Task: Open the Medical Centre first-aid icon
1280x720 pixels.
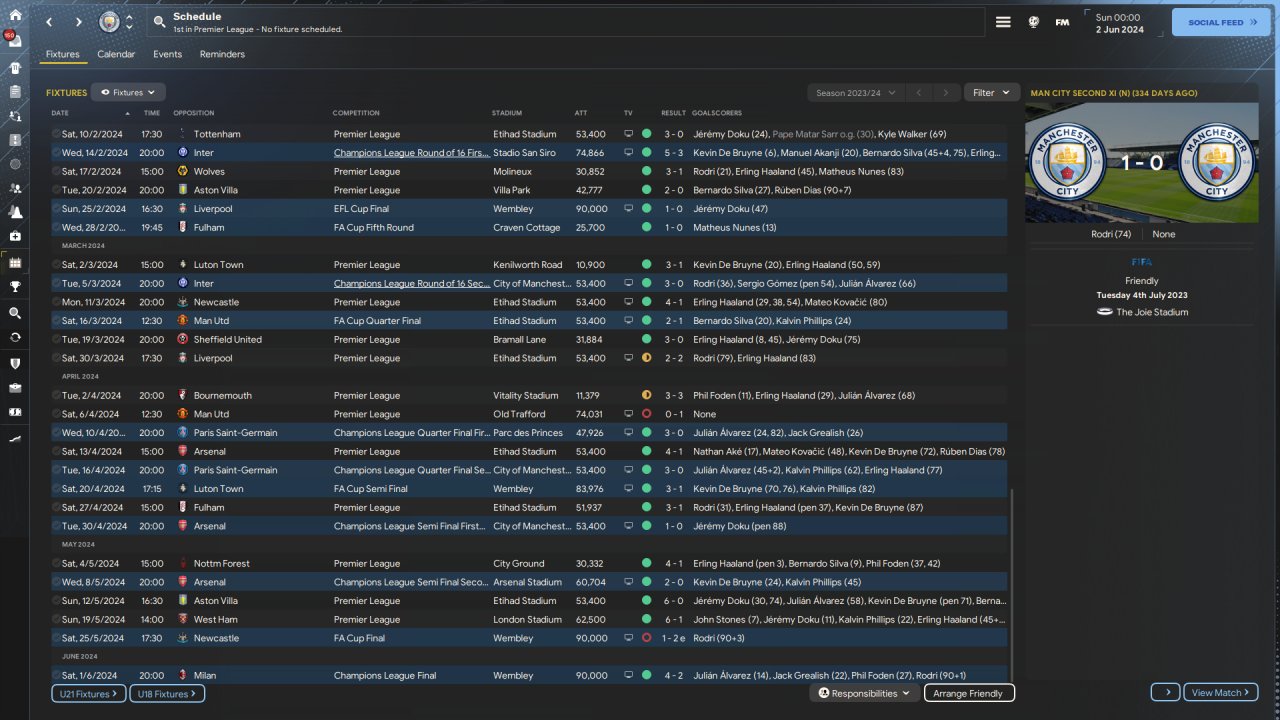Action: pos(15,236)
